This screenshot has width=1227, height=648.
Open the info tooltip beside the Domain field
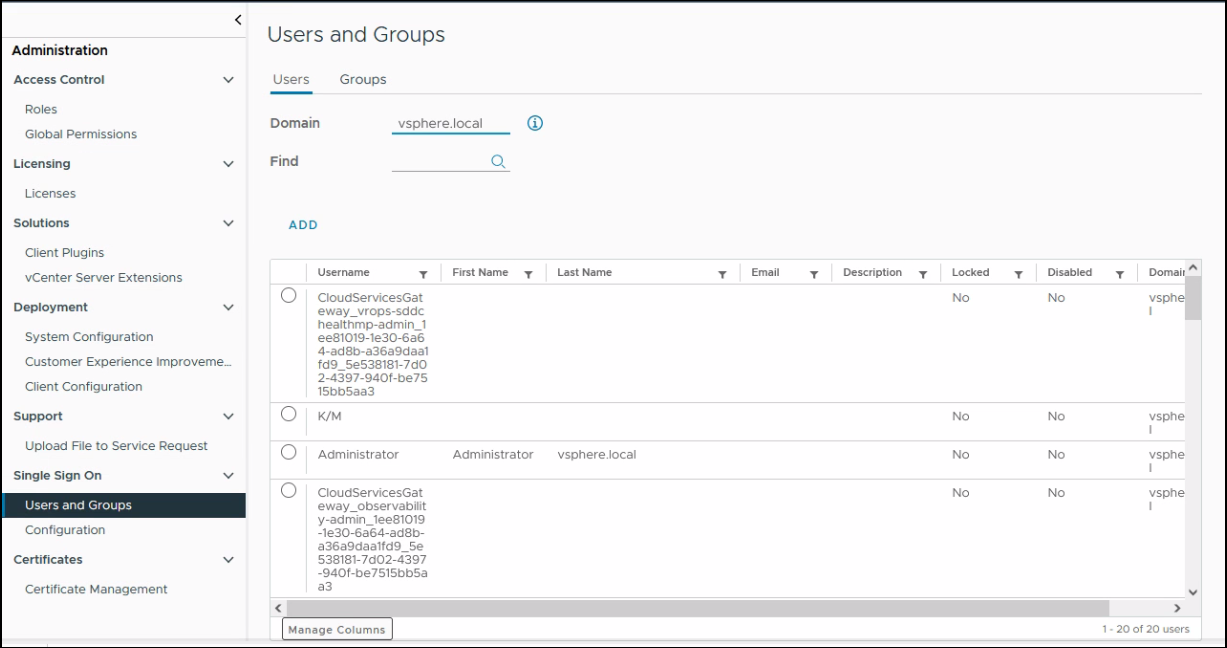tap(534, 121)
